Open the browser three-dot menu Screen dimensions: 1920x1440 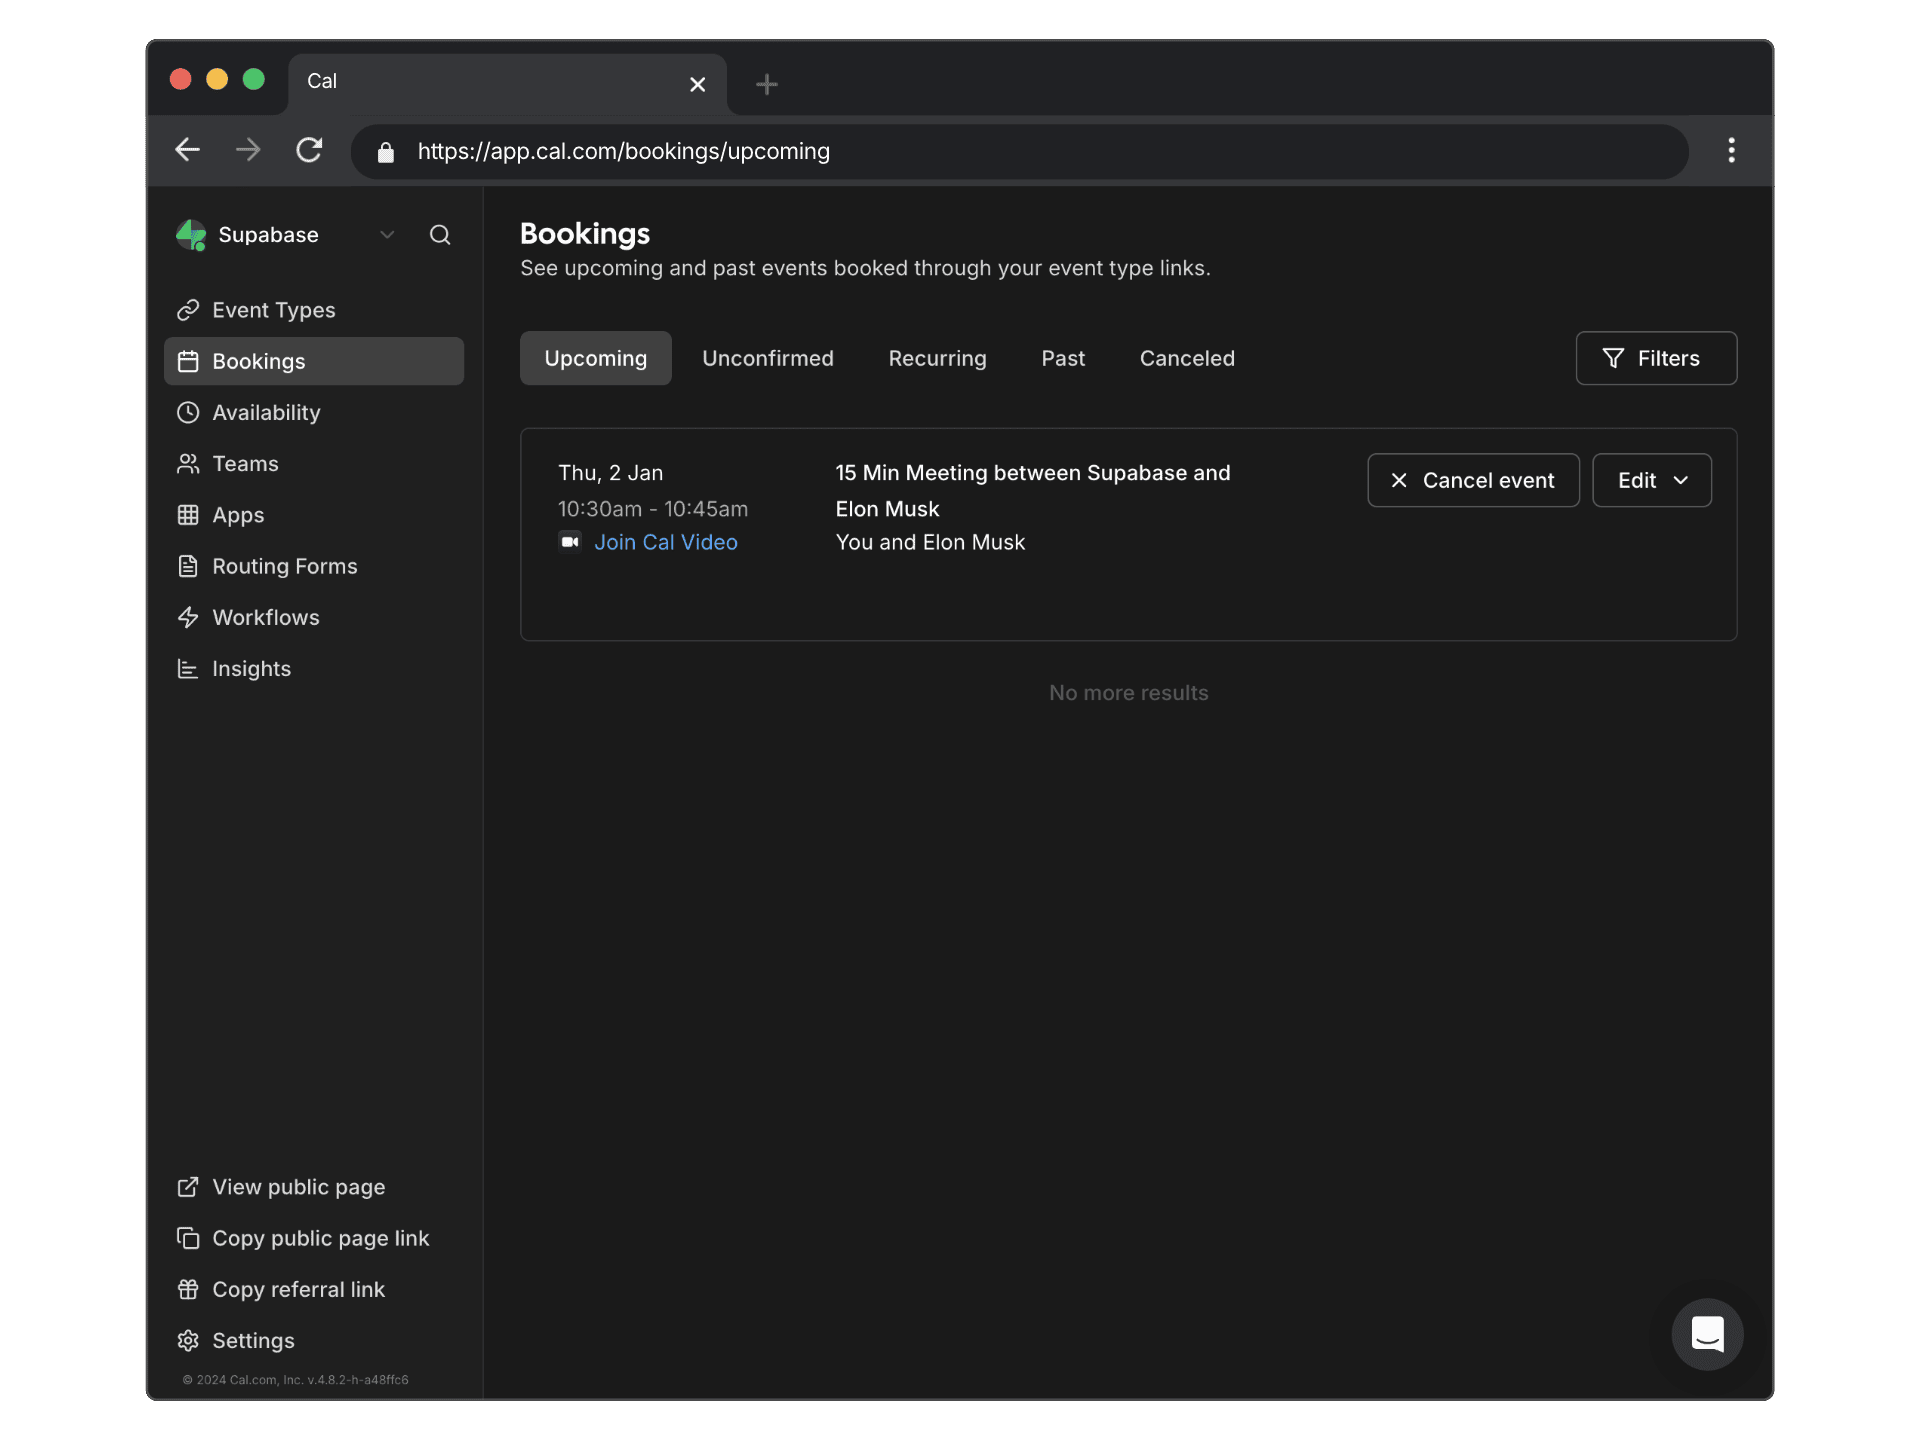(1731, 150)
